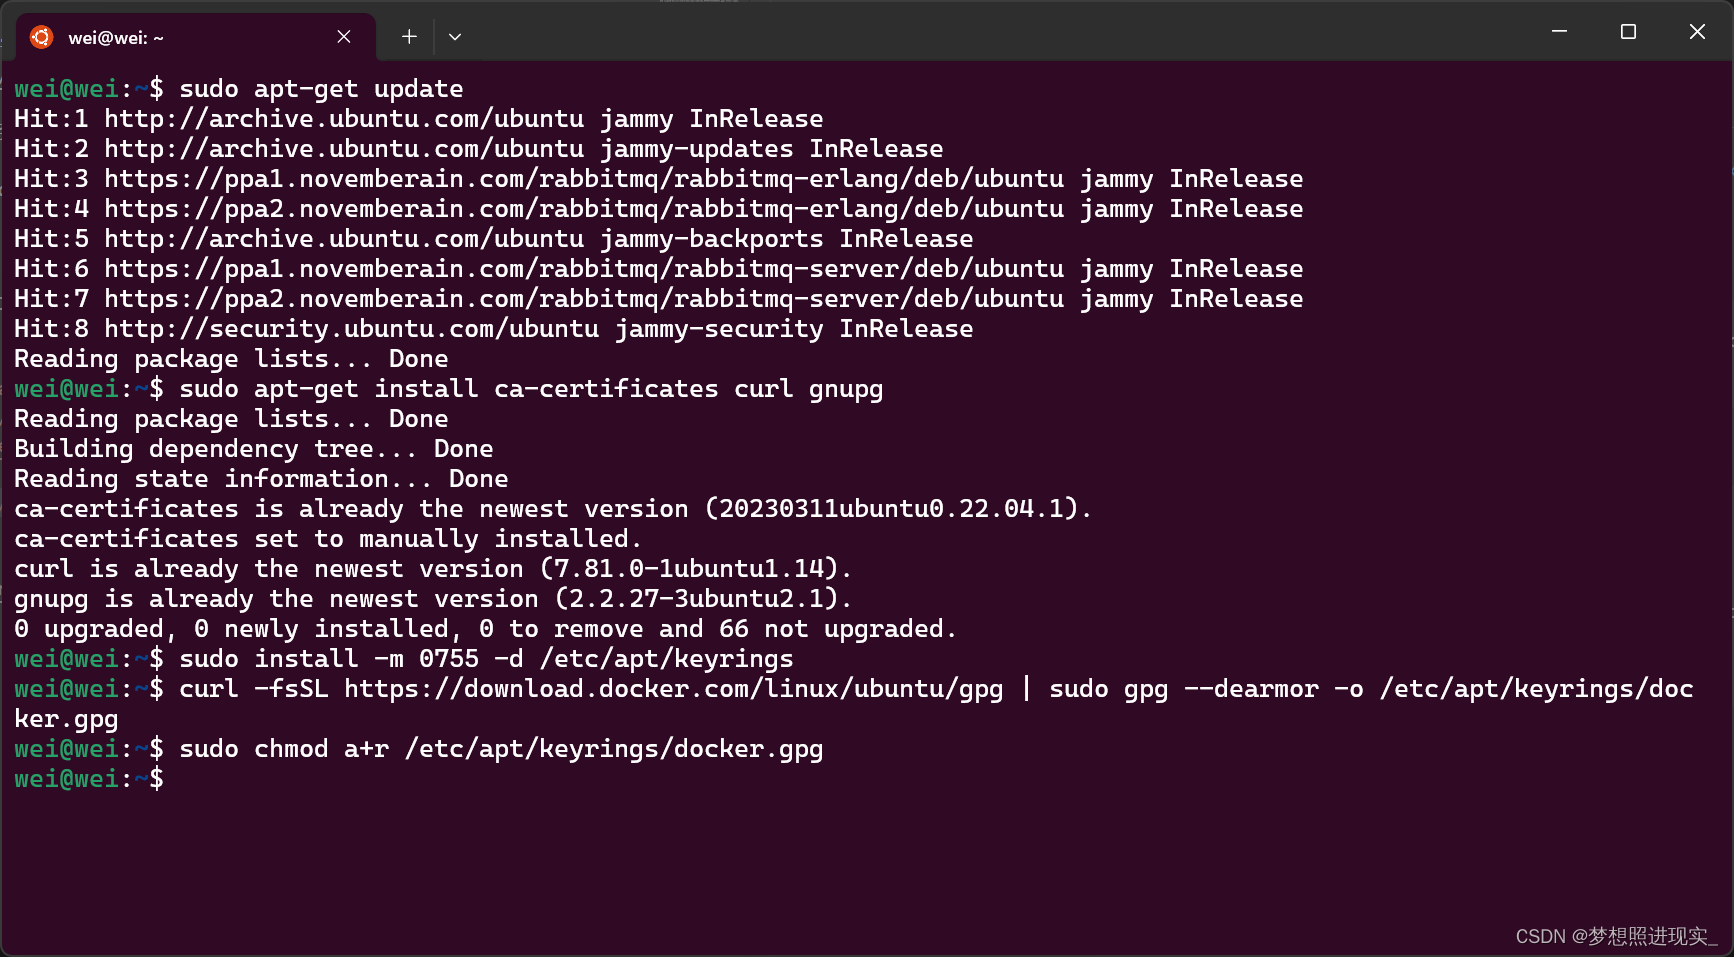Click the '0 upgraded, 0 newly installed' summary
The width and height of the screenshot is (1734, 957).
point(486,629)
